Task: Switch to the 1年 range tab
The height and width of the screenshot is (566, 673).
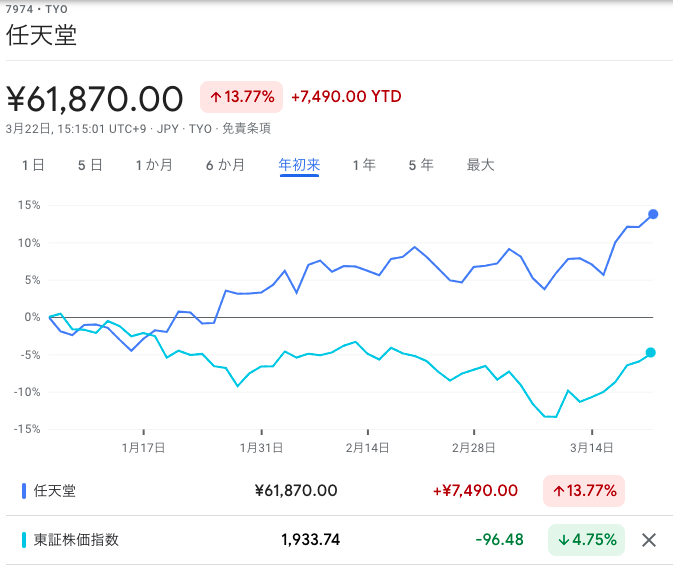Action: [364, 165]
